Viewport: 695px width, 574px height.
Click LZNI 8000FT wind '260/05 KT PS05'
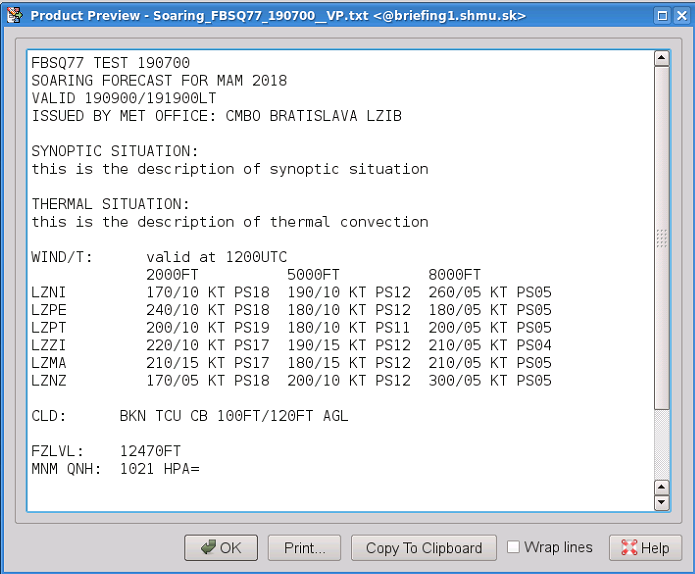coord(490,293)
